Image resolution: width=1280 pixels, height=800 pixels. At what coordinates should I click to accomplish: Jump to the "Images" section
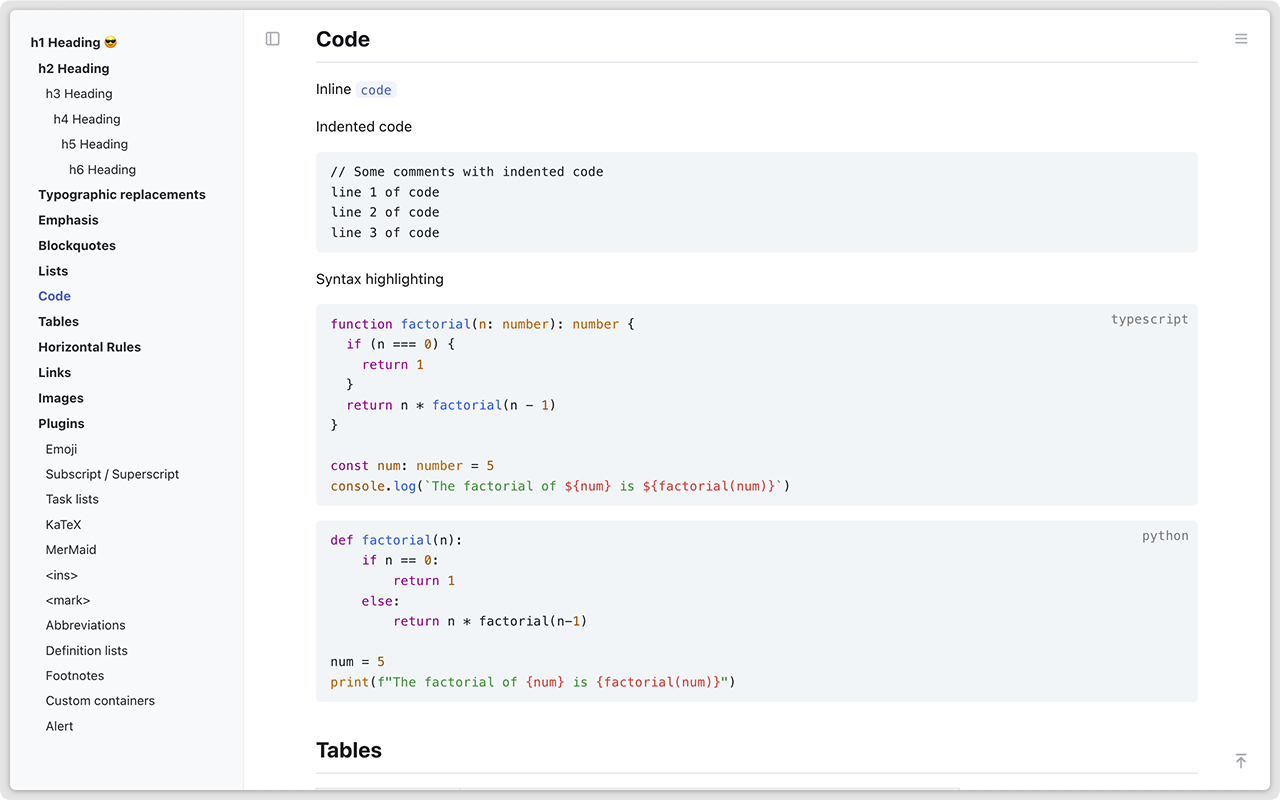click(x=61, y=397)
